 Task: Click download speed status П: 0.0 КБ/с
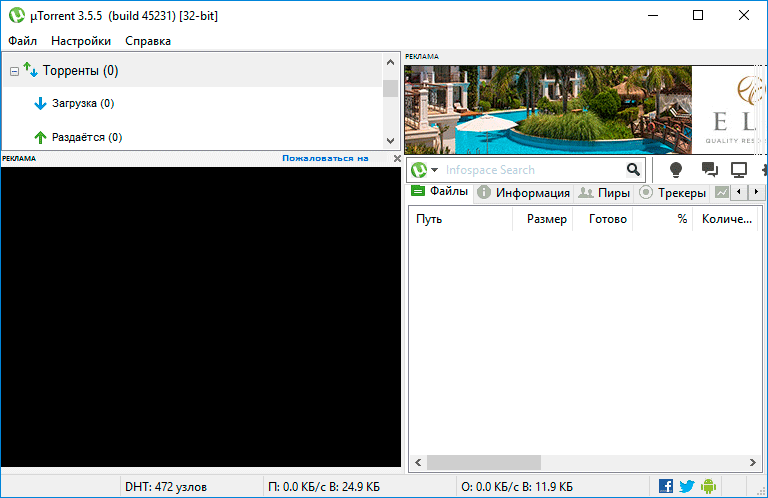point(324,487)
